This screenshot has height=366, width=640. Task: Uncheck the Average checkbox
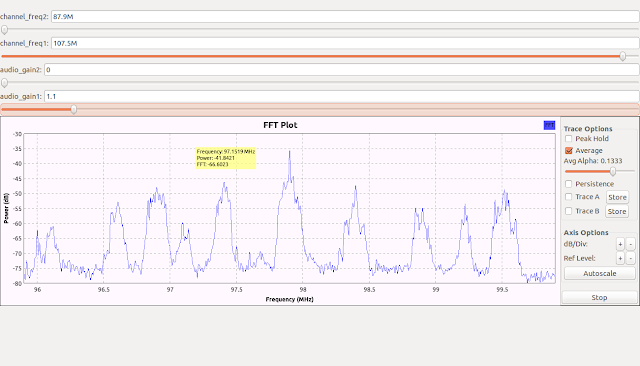pyautogui.click(x=569, y=151)
